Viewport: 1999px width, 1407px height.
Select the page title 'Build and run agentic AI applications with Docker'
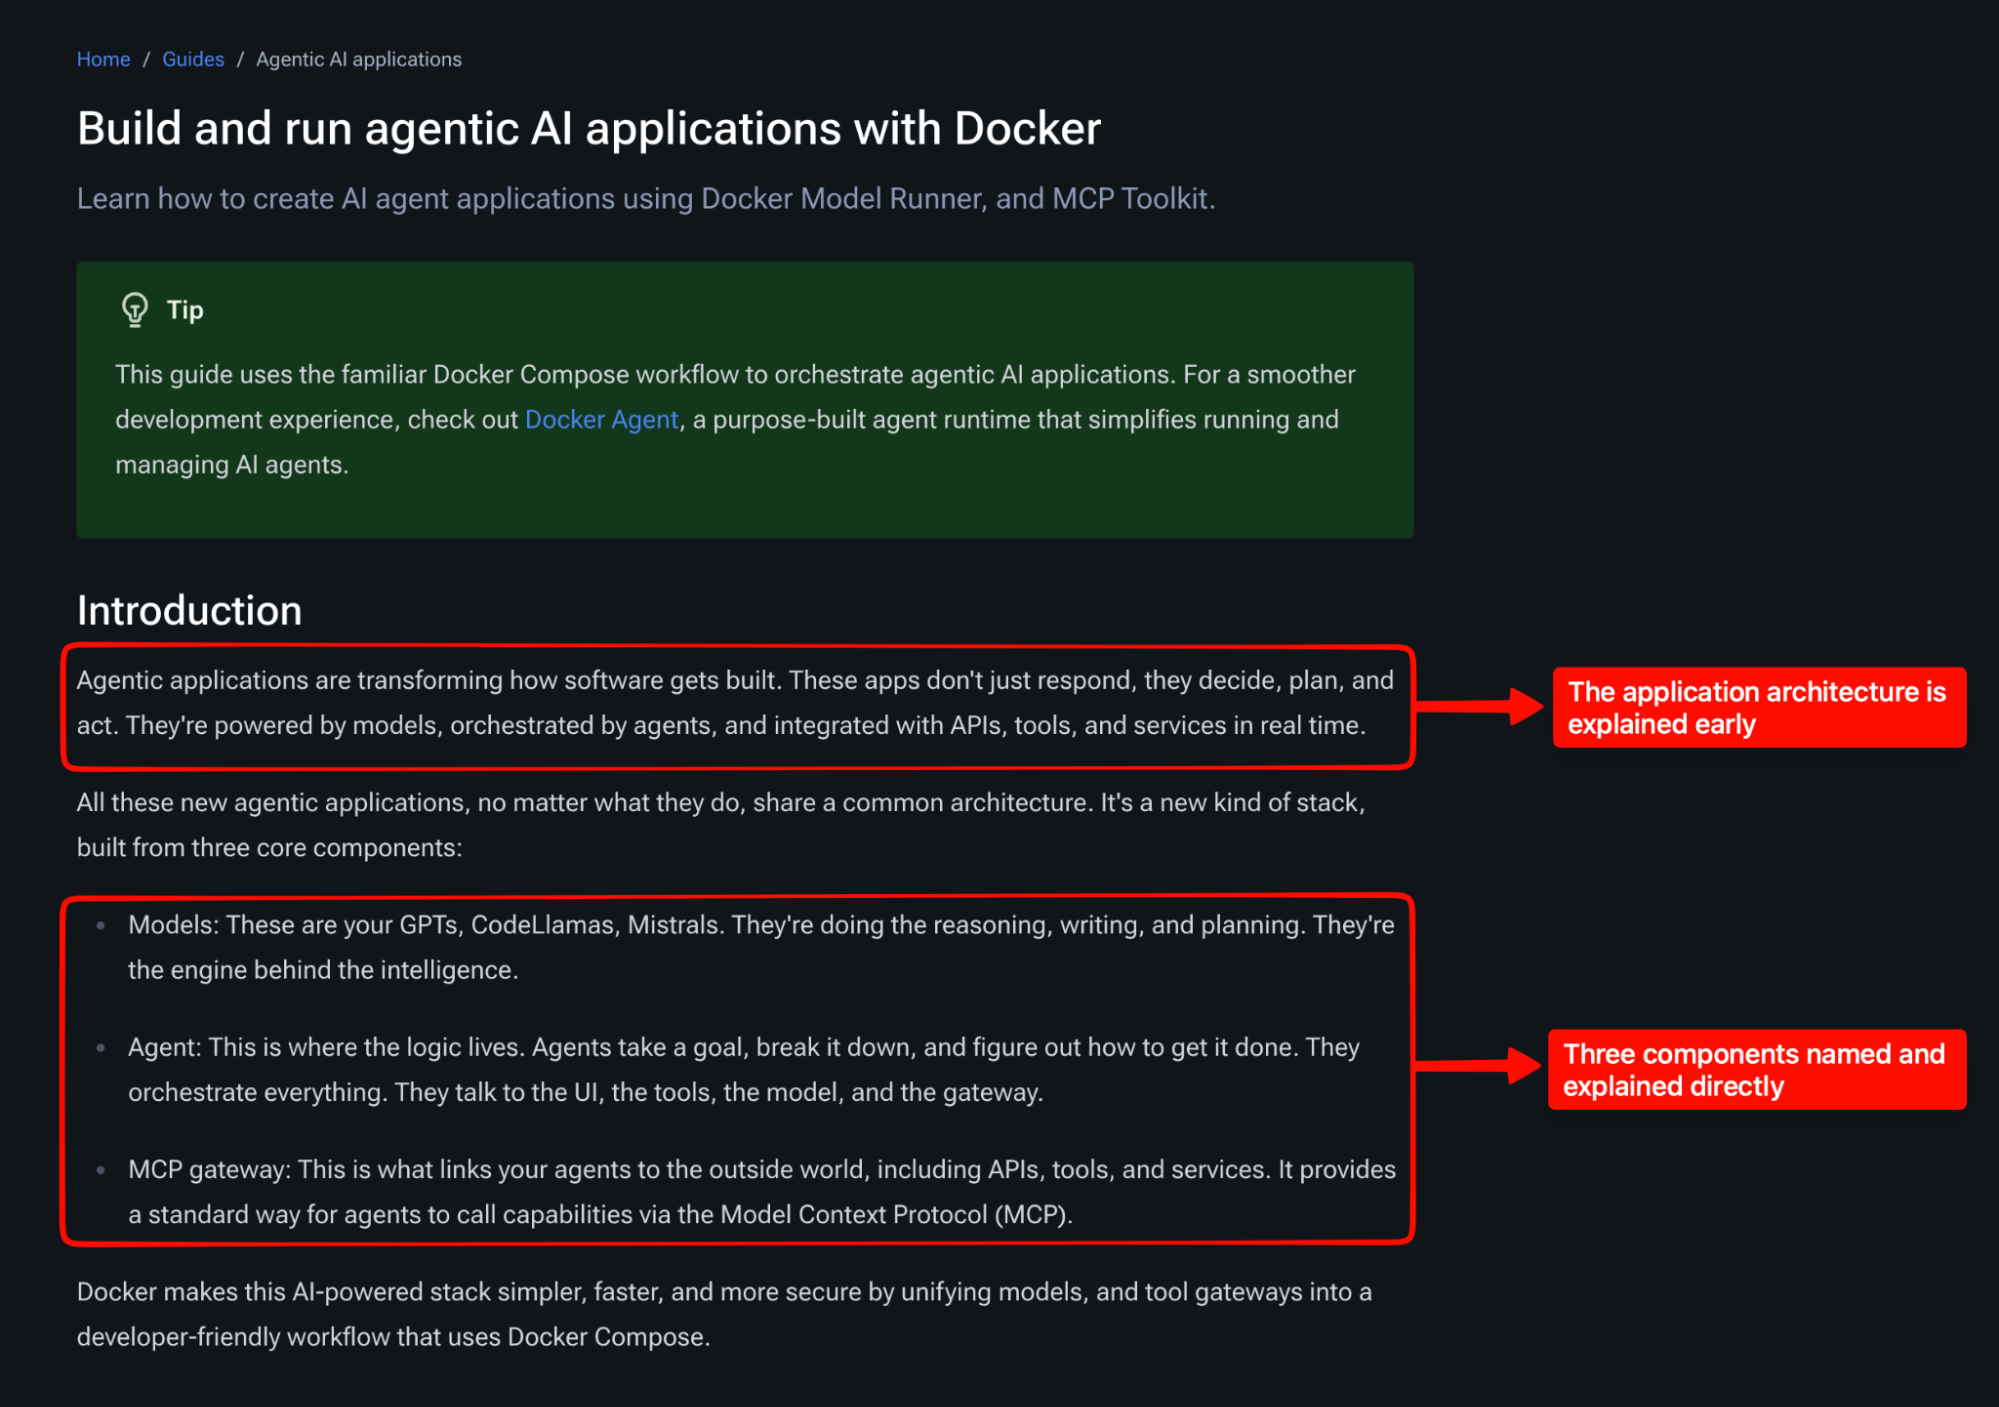pos(589,128)
